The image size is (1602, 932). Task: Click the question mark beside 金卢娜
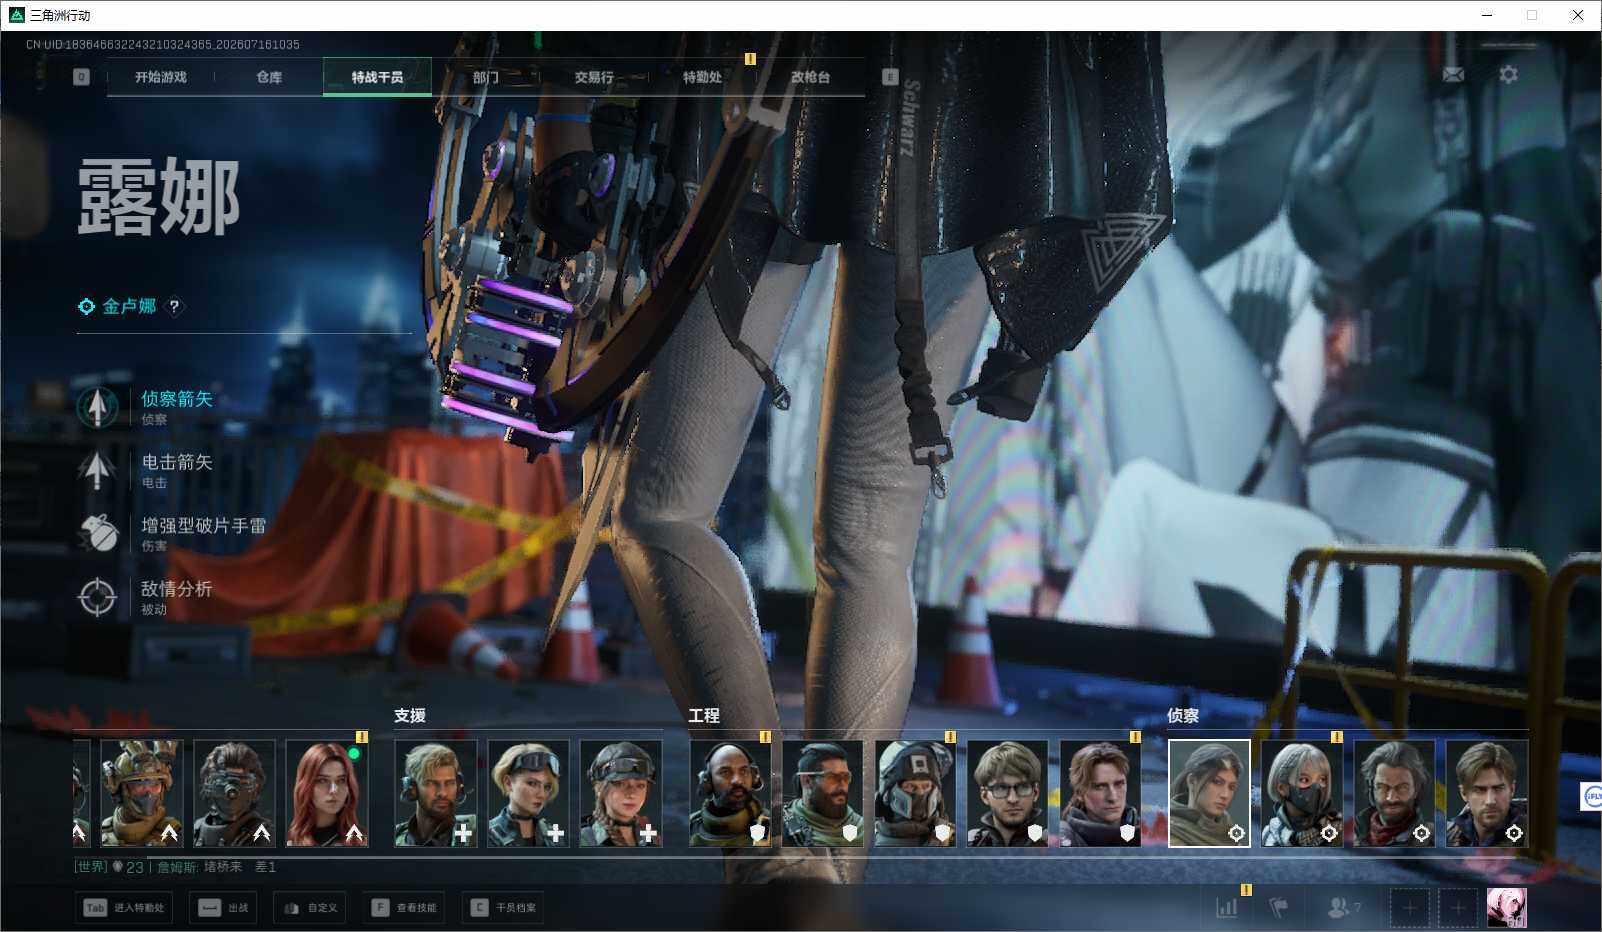click(174, 307)
